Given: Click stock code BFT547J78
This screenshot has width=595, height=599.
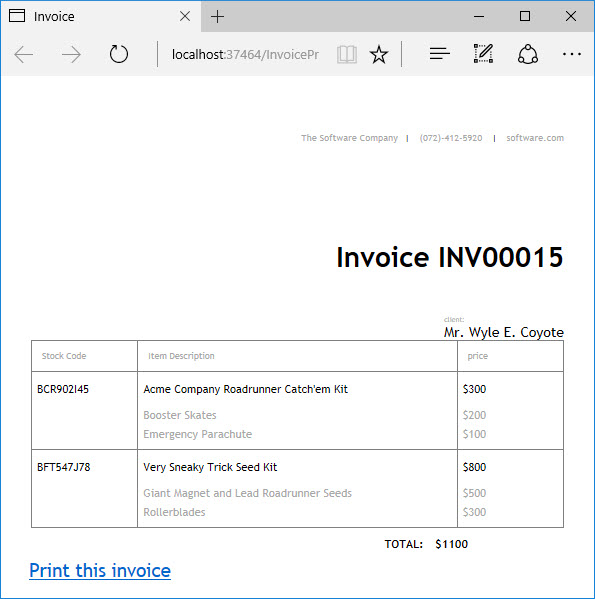Looking at the screenshot, I should 63,467.
